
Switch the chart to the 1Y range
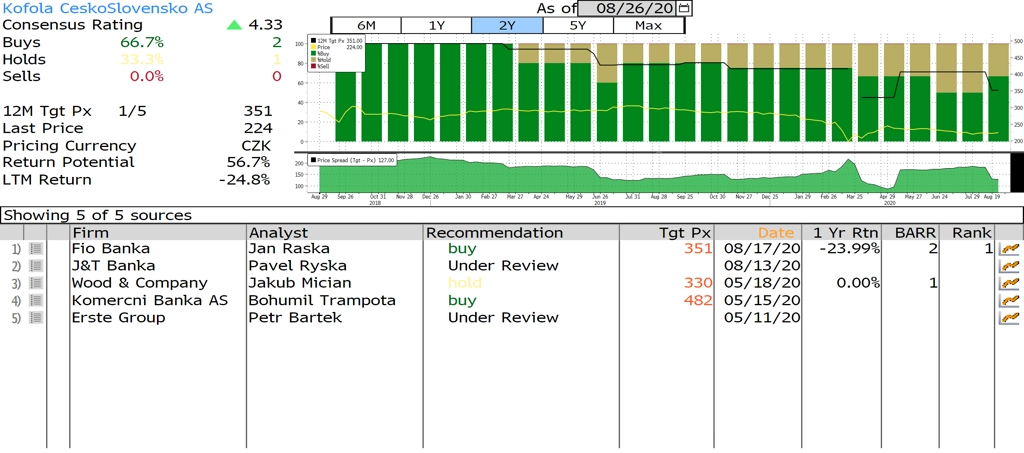coord(436,25)
